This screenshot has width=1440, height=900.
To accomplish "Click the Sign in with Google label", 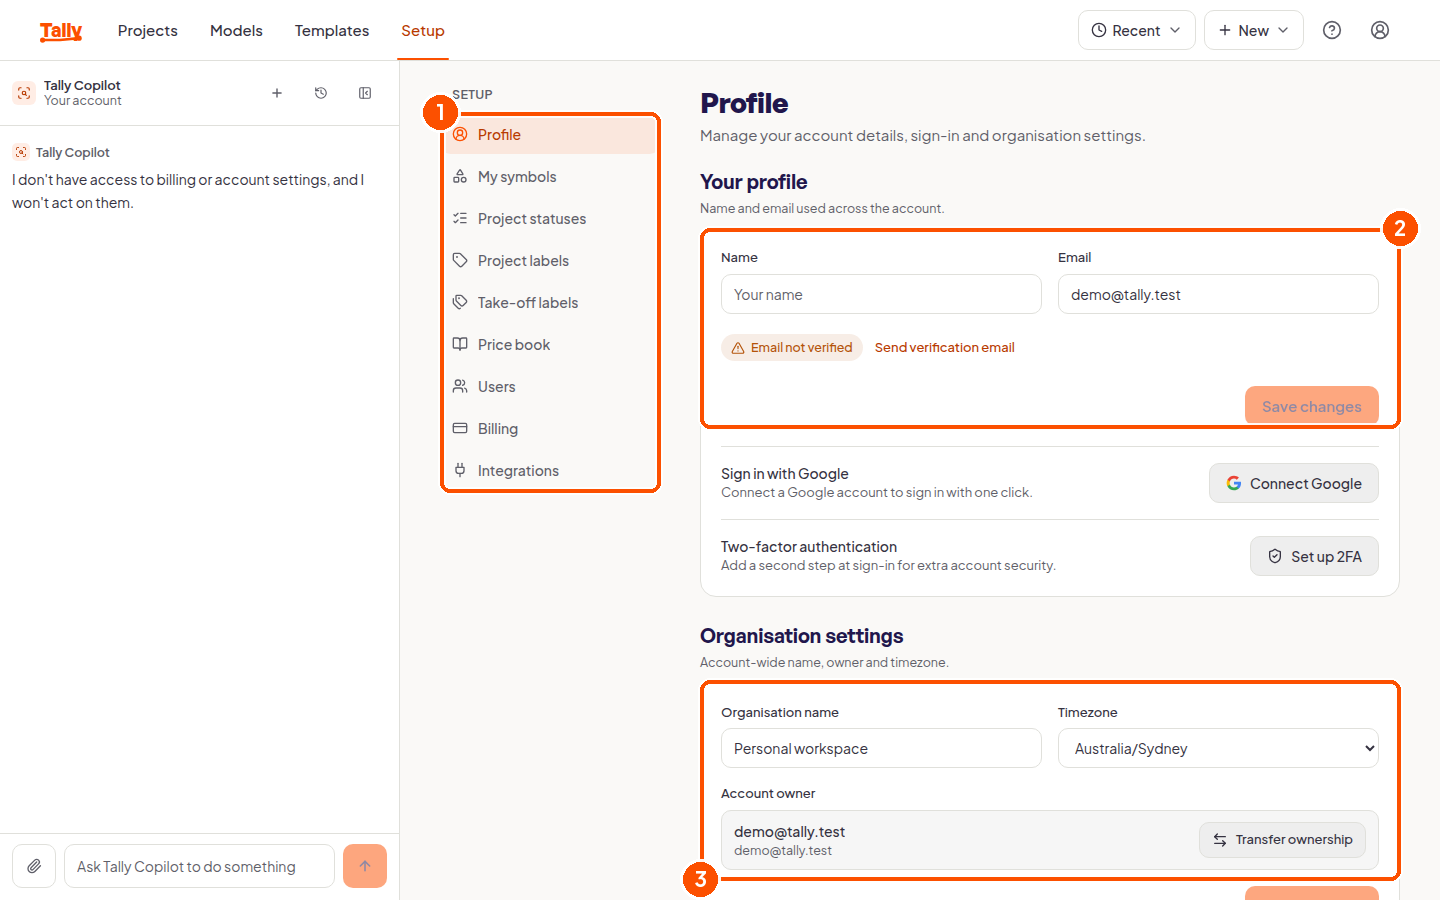I will (785, 474).
